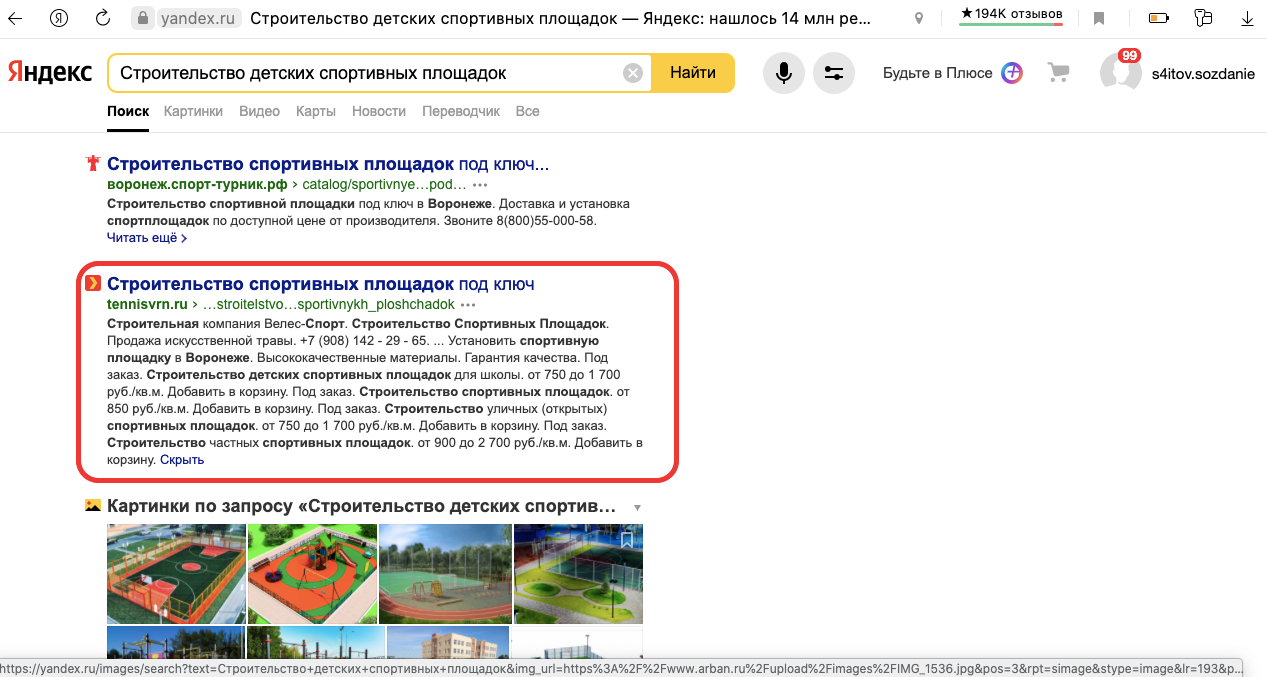Screen dimensions: 1267x677
Task: Click the 'Скрыть' link in the highlighted result
Action: tap(181, 459)
